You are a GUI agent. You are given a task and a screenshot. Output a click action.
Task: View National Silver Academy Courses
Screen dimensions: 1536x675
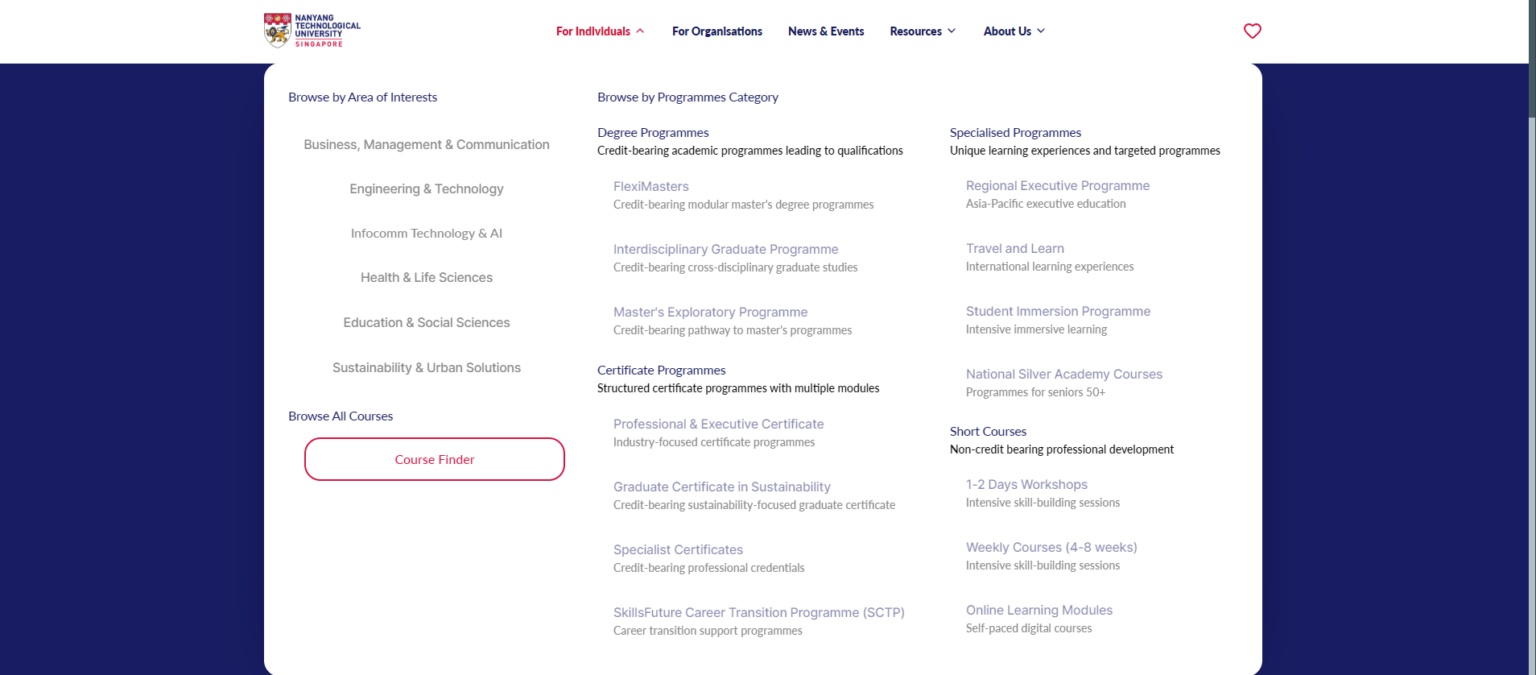[x=1064, y=374]
